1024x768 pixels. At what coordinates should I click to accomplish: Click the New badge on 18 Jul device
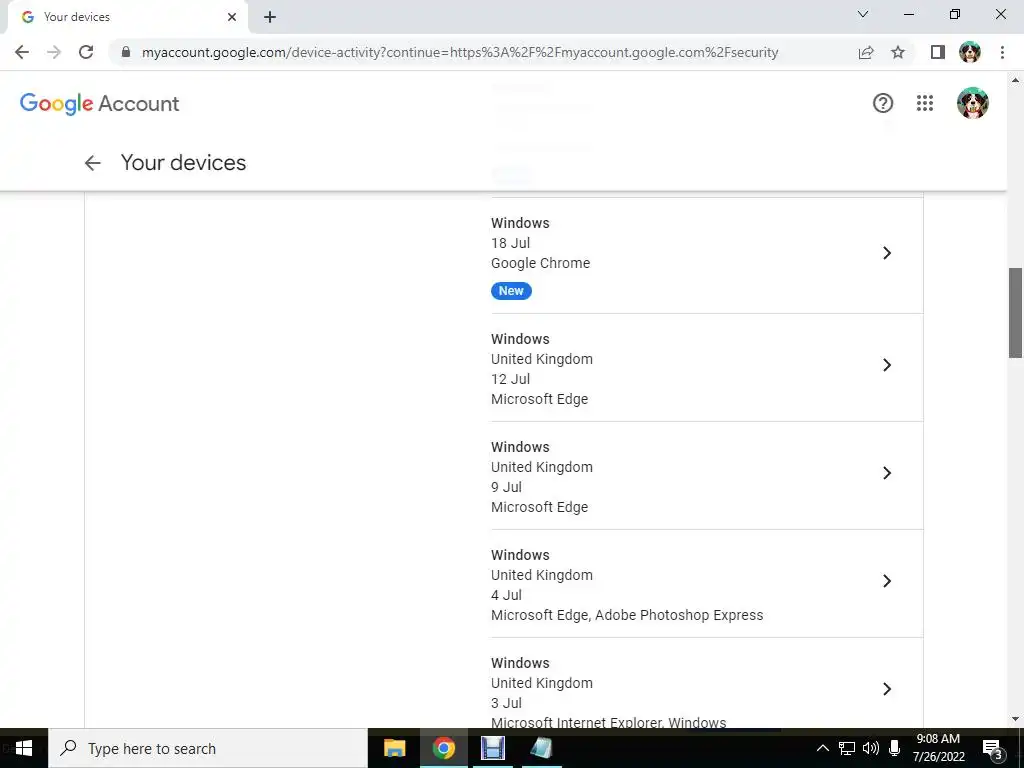[511, 291]
